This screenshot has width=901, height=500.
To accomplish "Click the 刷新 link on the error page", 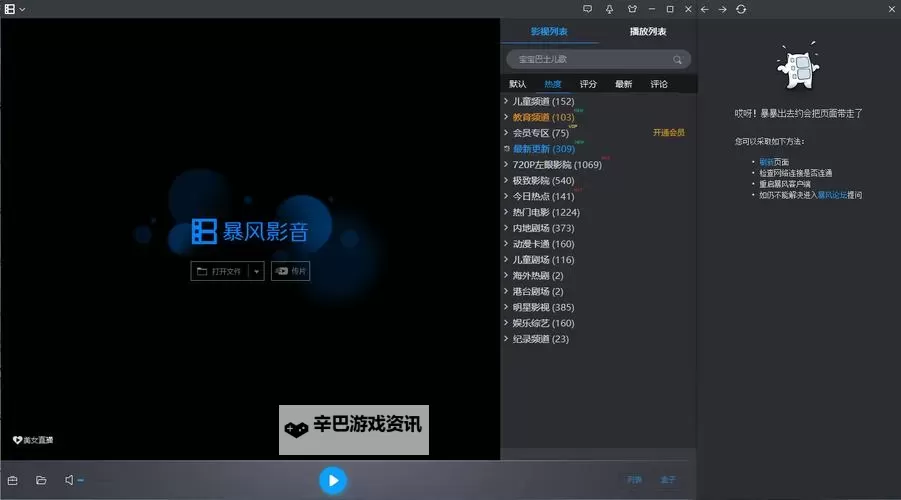I will coord(766,162).
